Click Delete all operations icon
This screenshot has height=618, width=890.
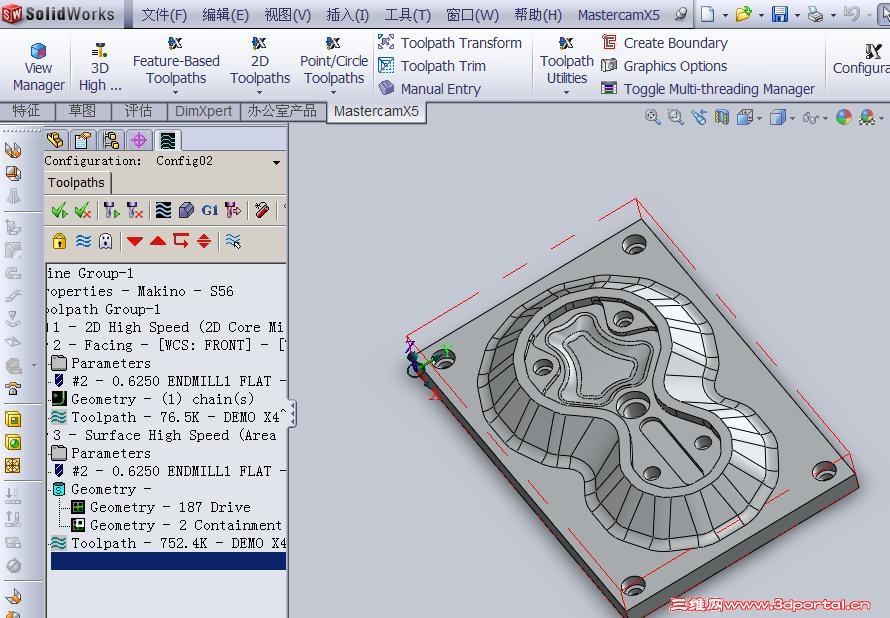pyautogui.click(x=262, y=211)
